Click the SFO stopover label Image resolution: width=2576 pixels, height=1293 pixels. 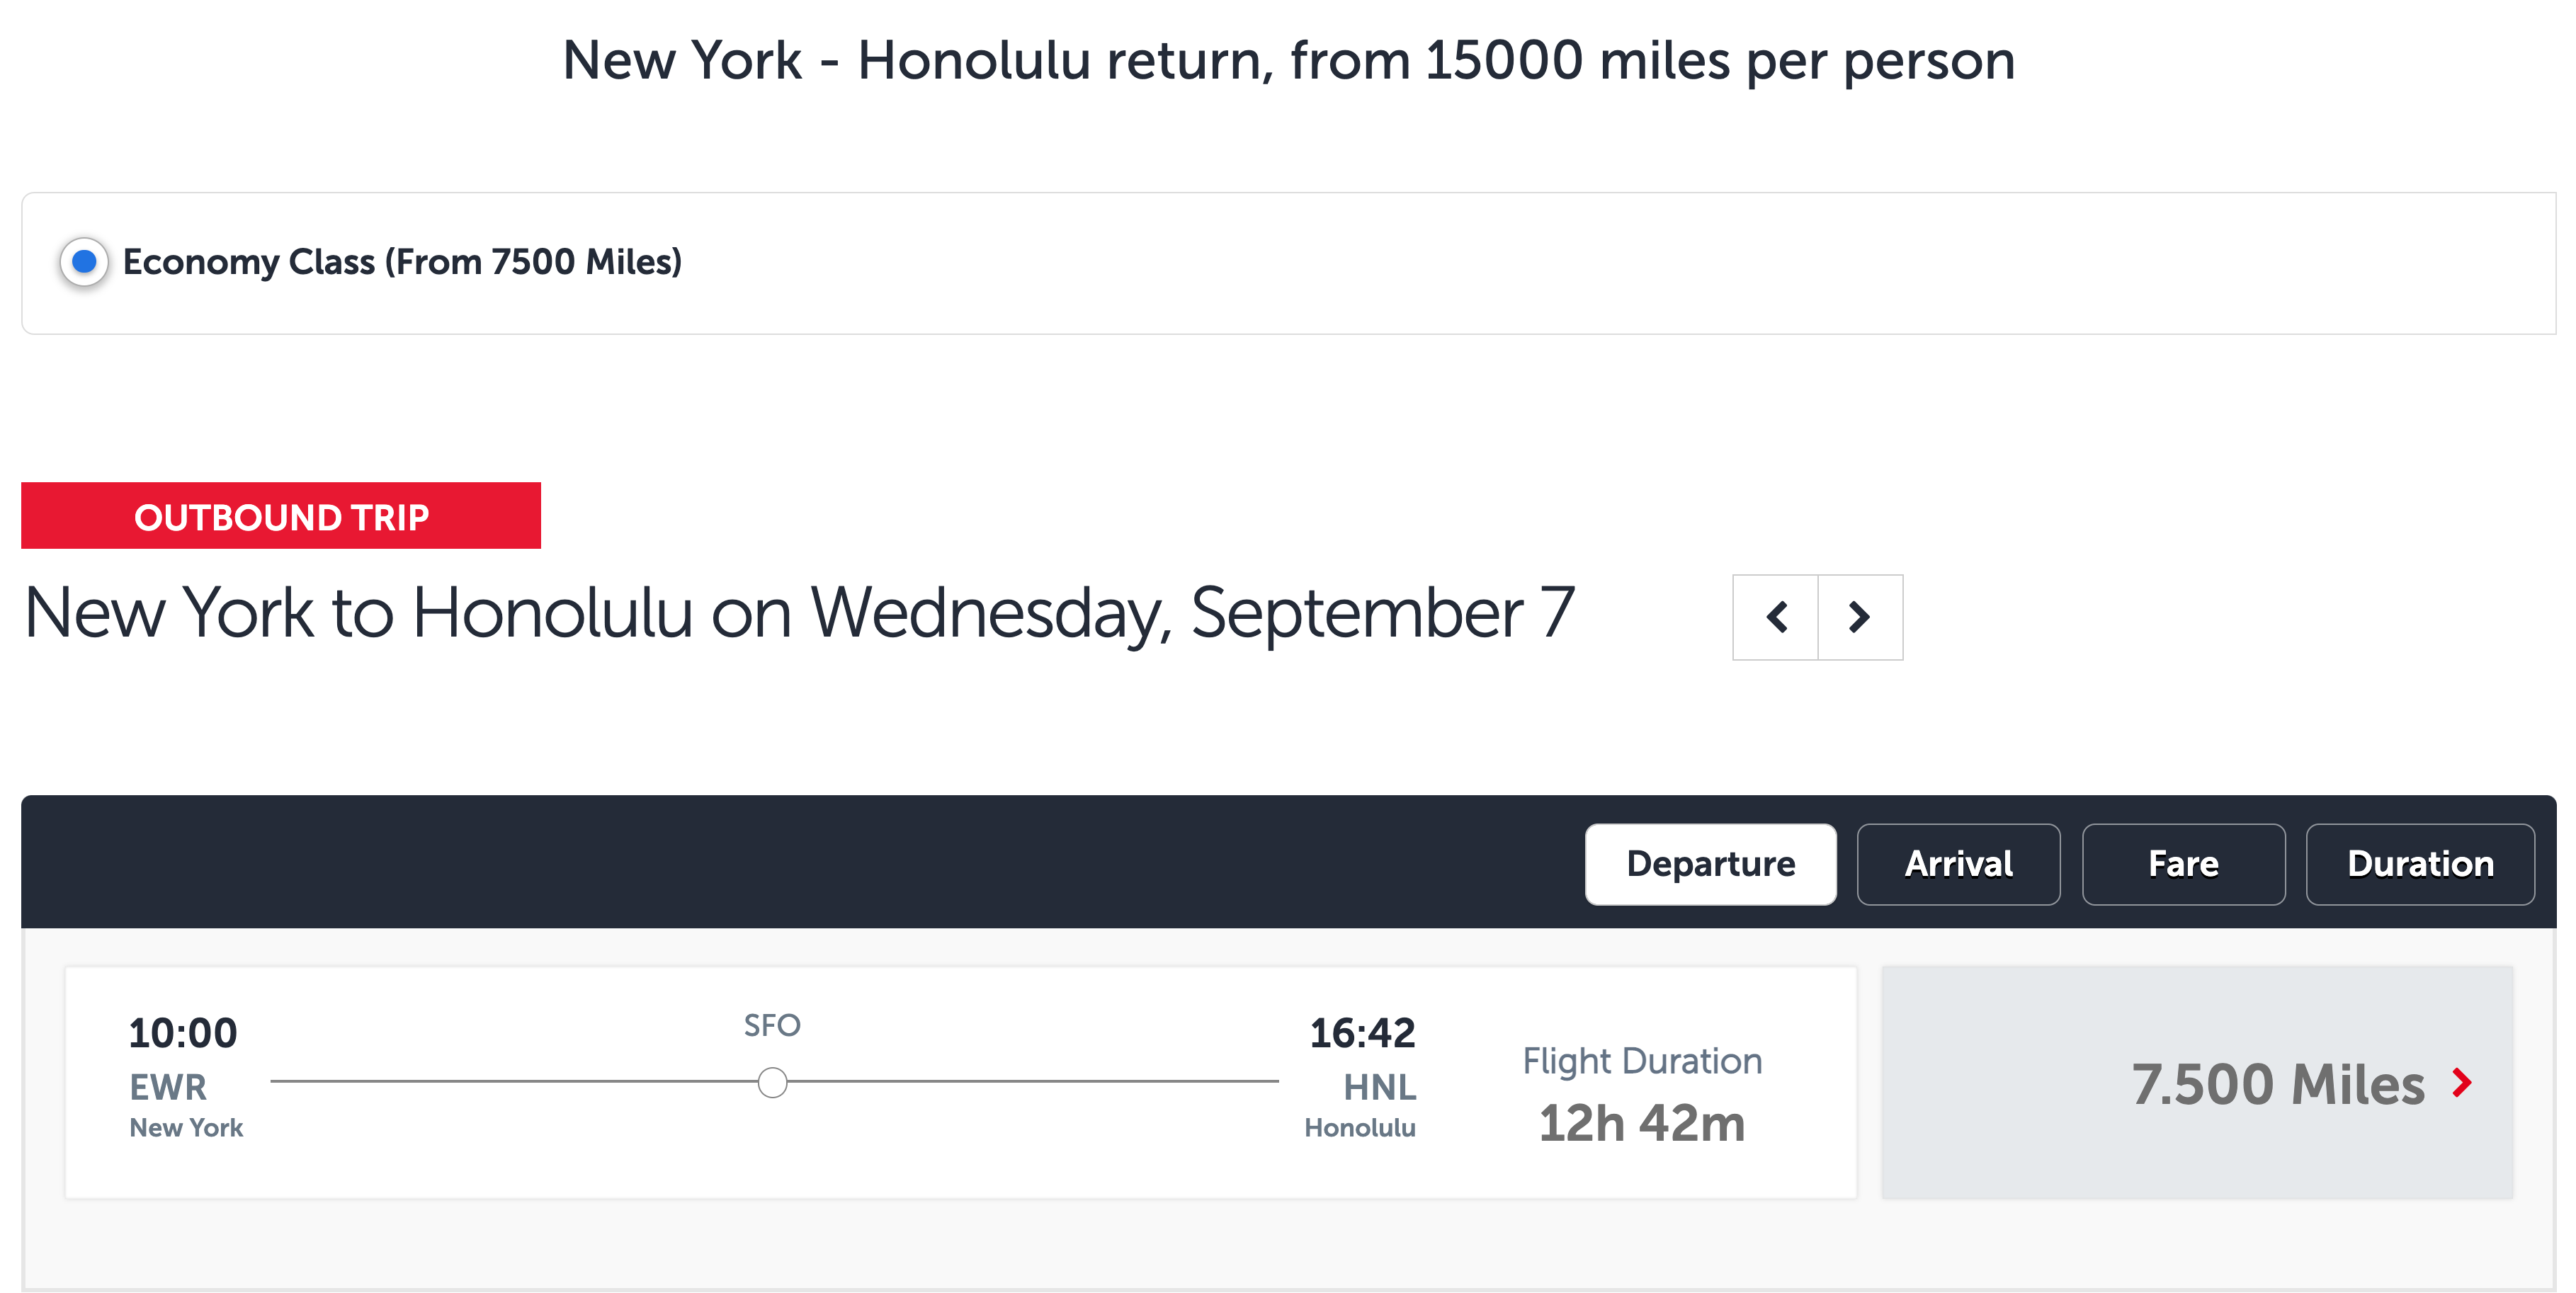pos(772,1025)
